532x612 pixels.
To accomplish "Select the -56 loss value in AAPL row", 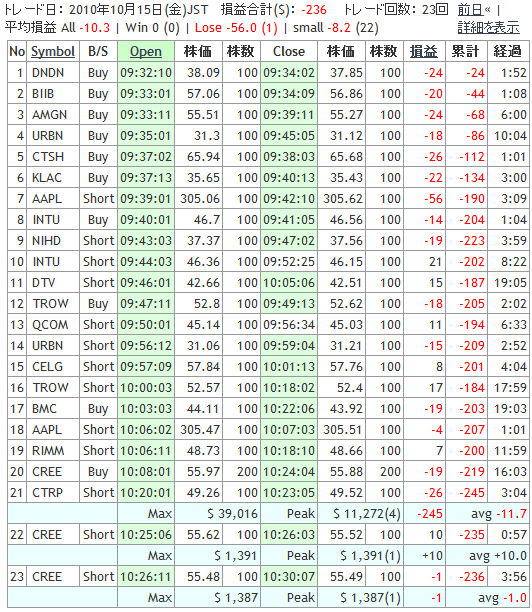I will (x=433, y=199).
